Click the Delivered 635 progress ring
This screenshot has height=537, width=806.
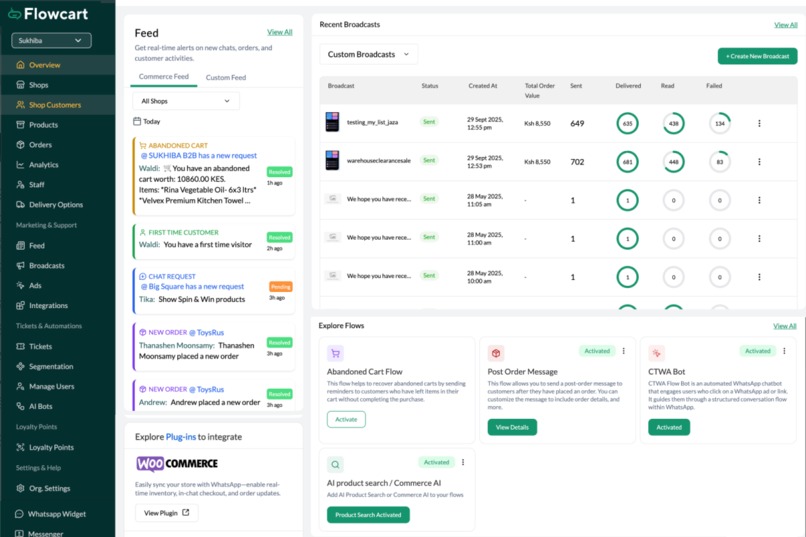(x=627, y=123)
